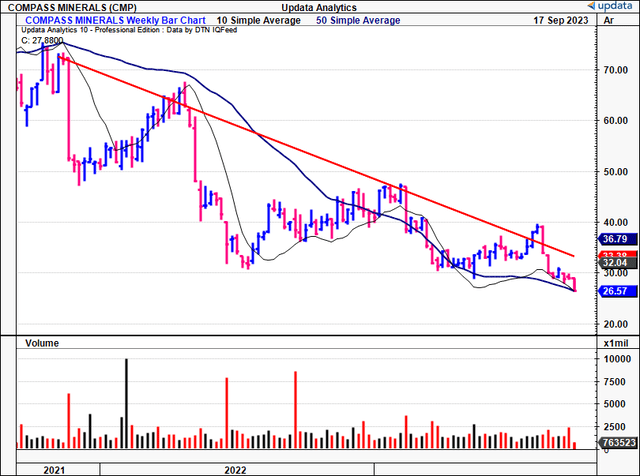Click the Updata logo in top-right corner
This screenshot has width=640, height=476.
point(607,7)
